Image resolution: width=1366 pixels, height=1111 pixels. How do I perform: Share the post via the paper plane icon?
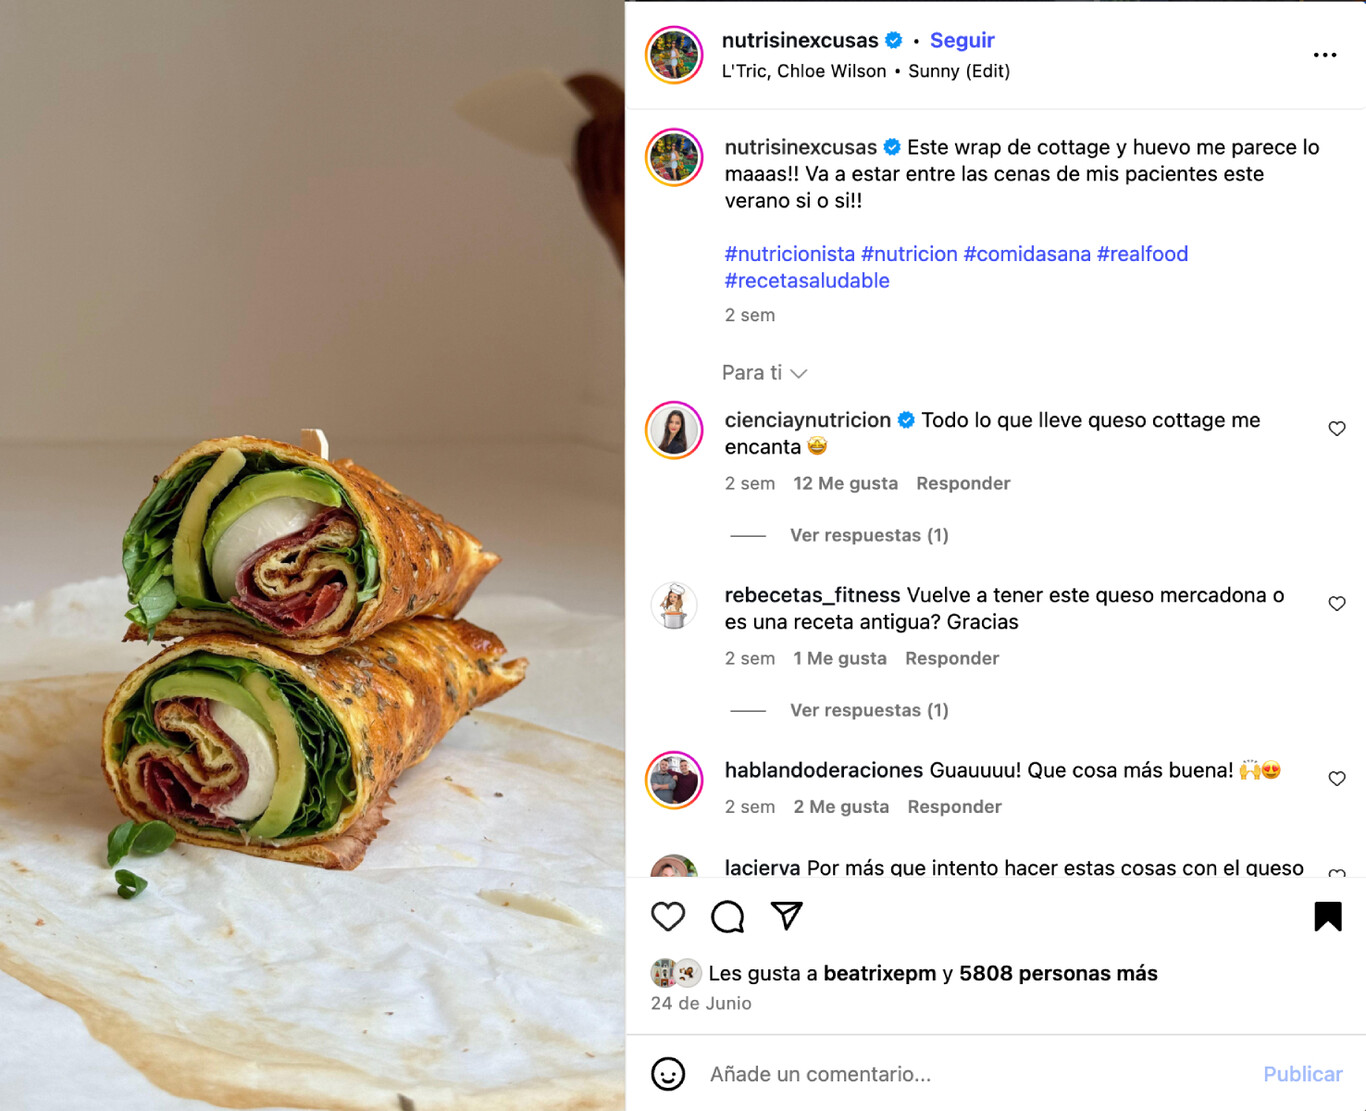click(787, 916)
